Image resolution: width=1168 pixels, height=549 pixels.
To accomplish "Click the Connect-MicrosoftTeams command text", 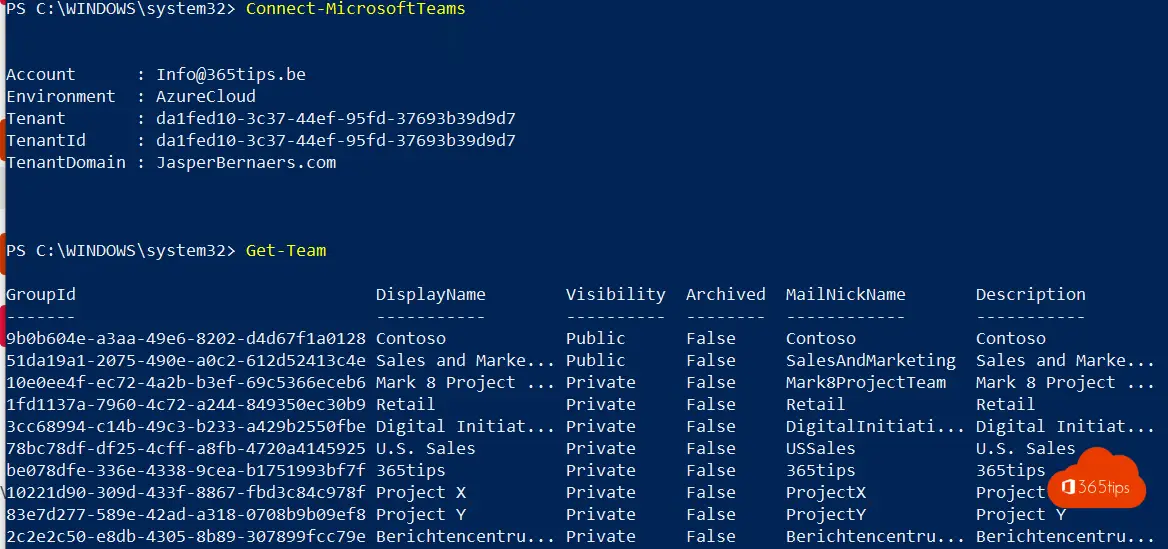I will coord(355,9).
